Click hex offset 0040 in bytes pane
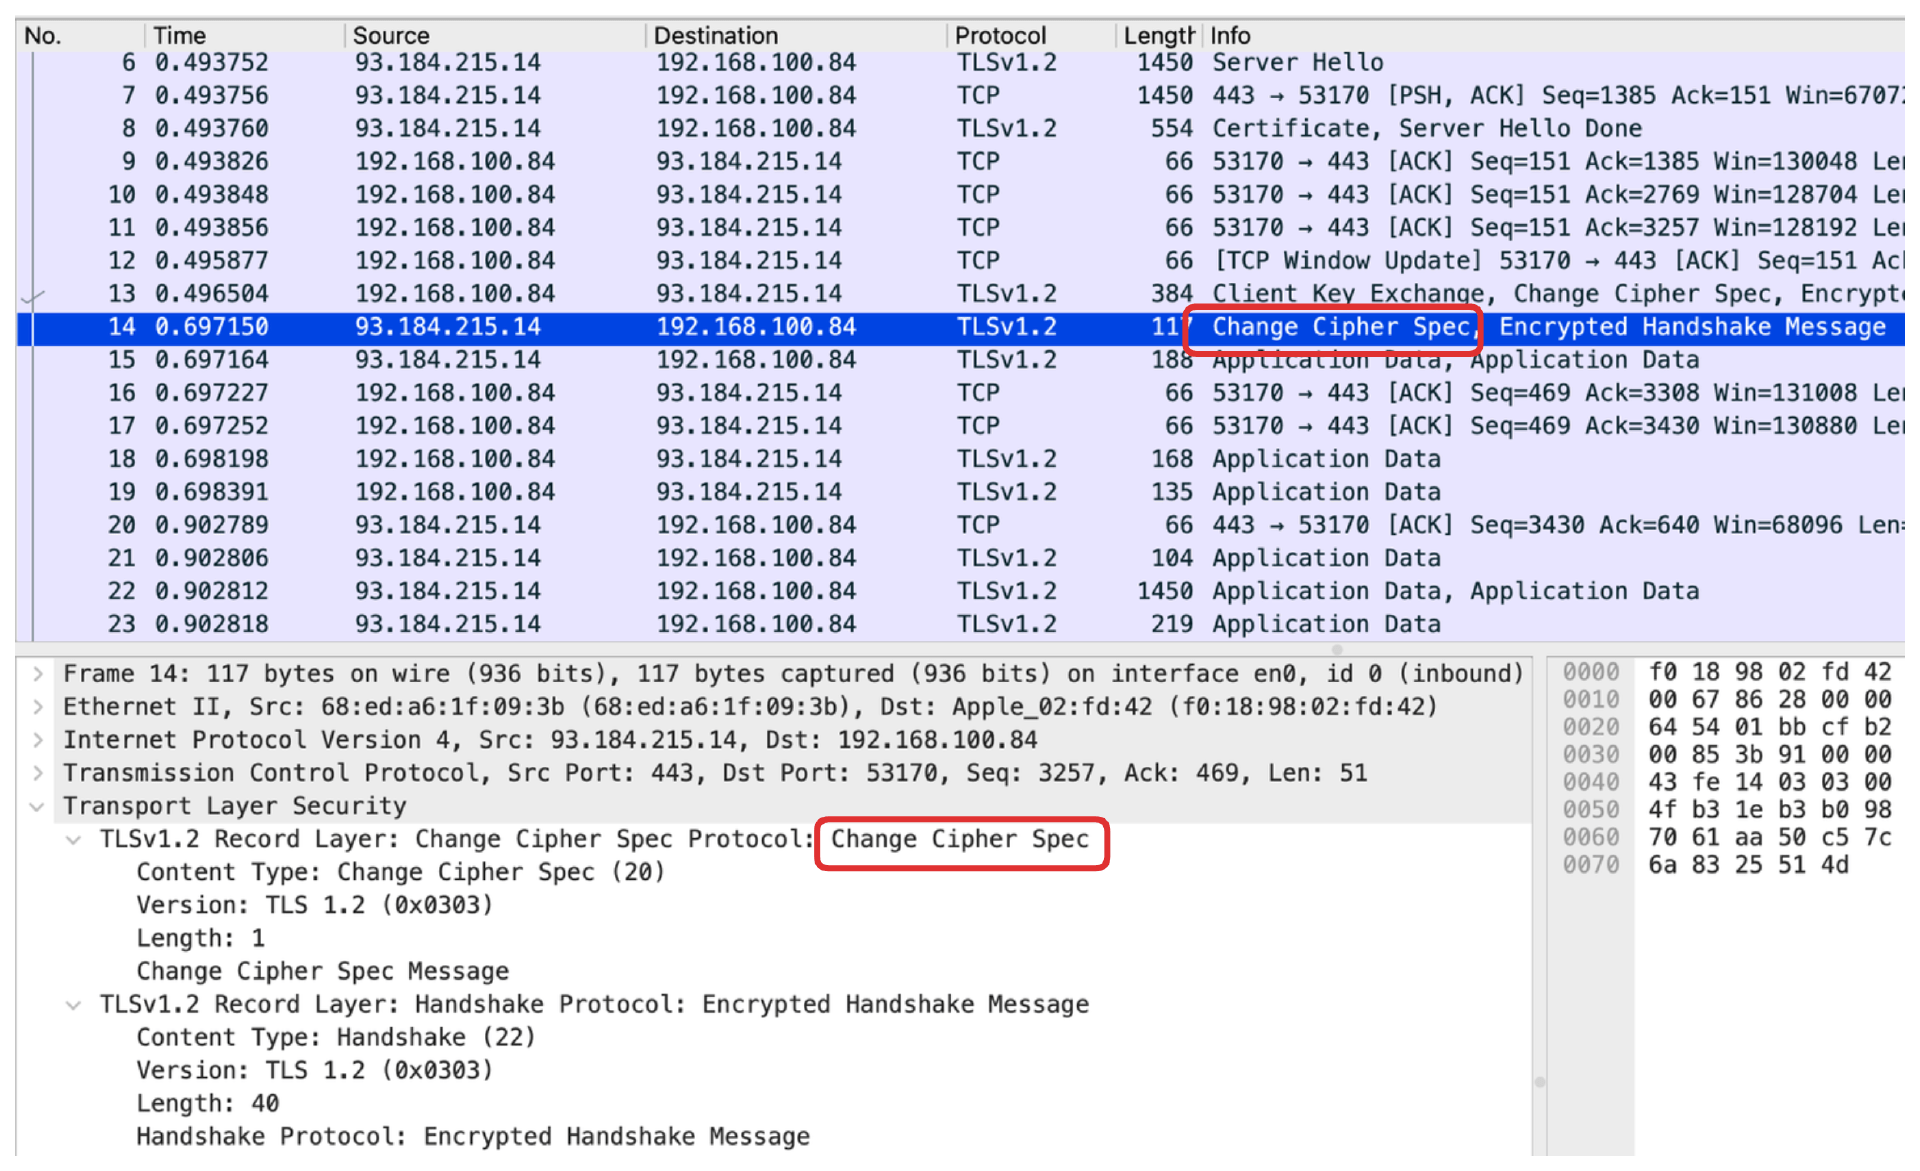This screenshot has width=1920, height=1171. point(1590,782)
